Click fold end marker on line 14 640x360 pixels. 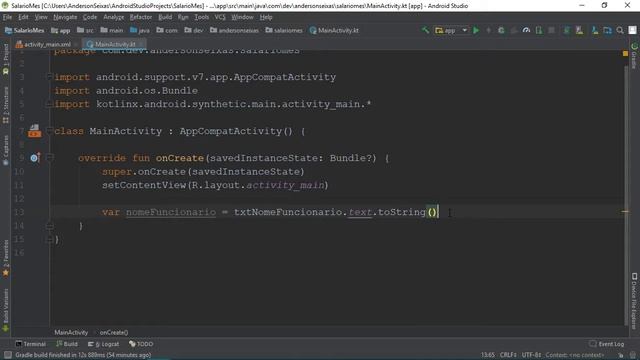click(49, 226)
